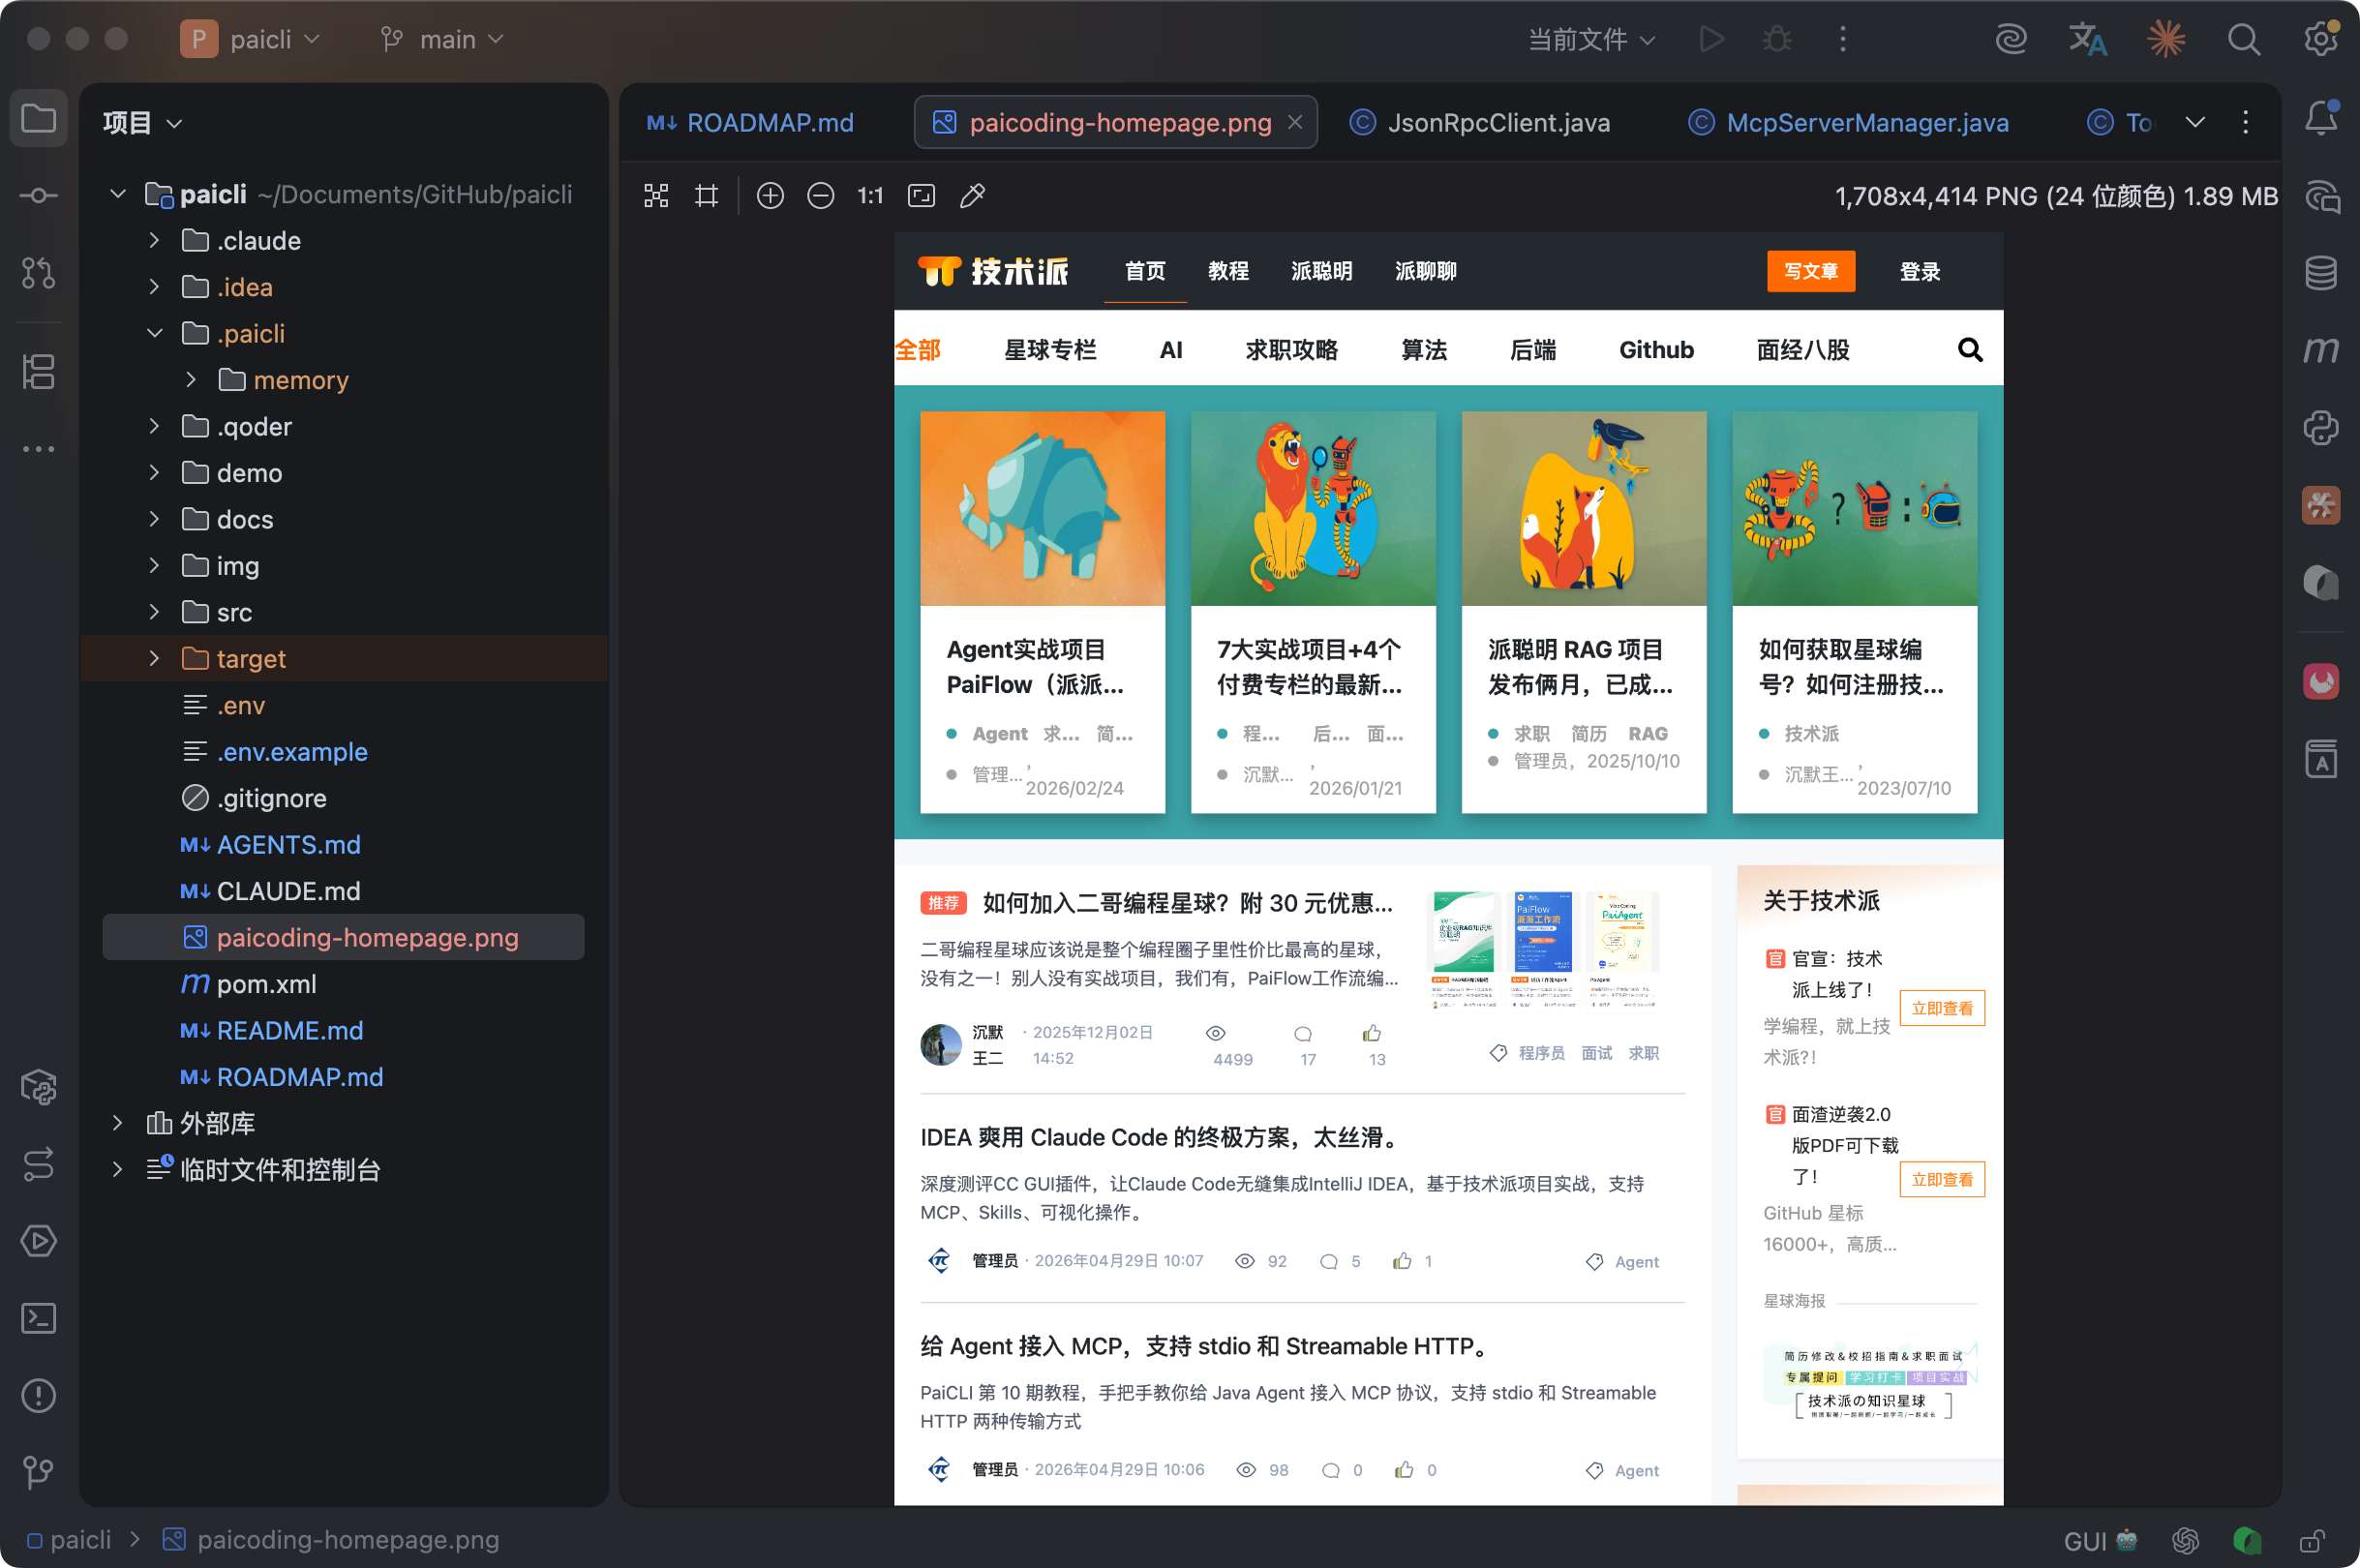
Task: Open the Notifications bell
Action: [2321, 119]
